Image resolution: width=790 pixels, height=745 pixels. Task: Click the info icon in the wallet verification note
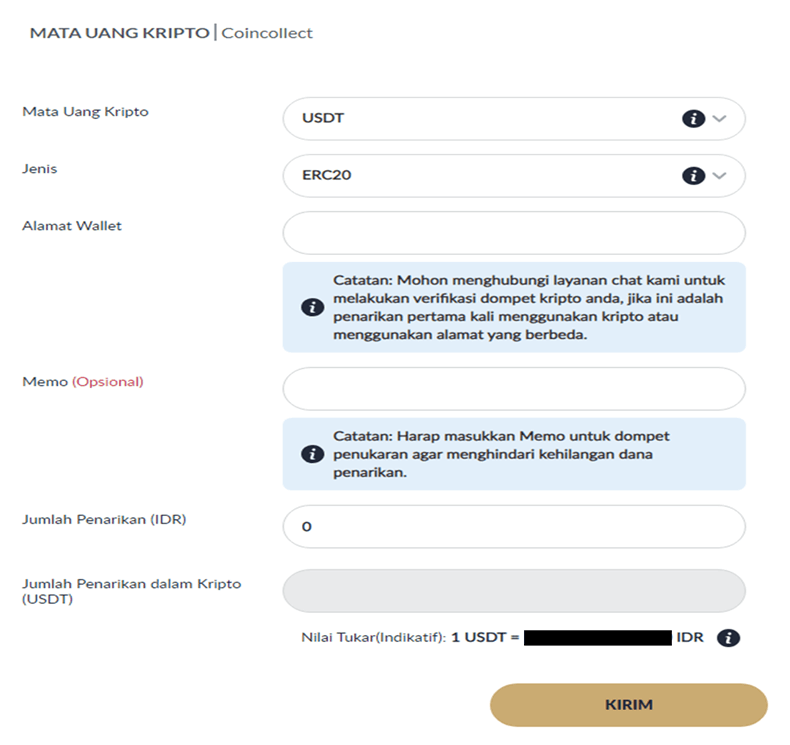point(312,307)
